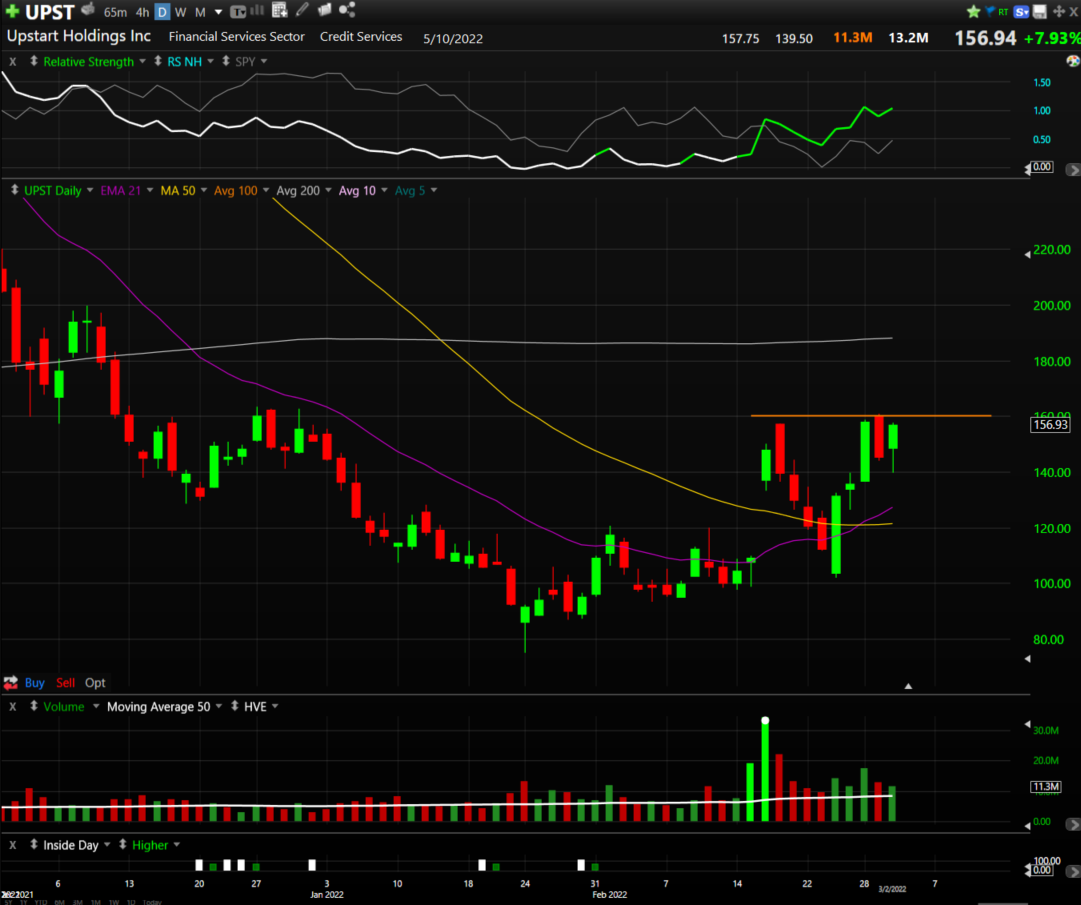Expand the MA 50 dropdown arrow
1081x905 pixels.
203,190
